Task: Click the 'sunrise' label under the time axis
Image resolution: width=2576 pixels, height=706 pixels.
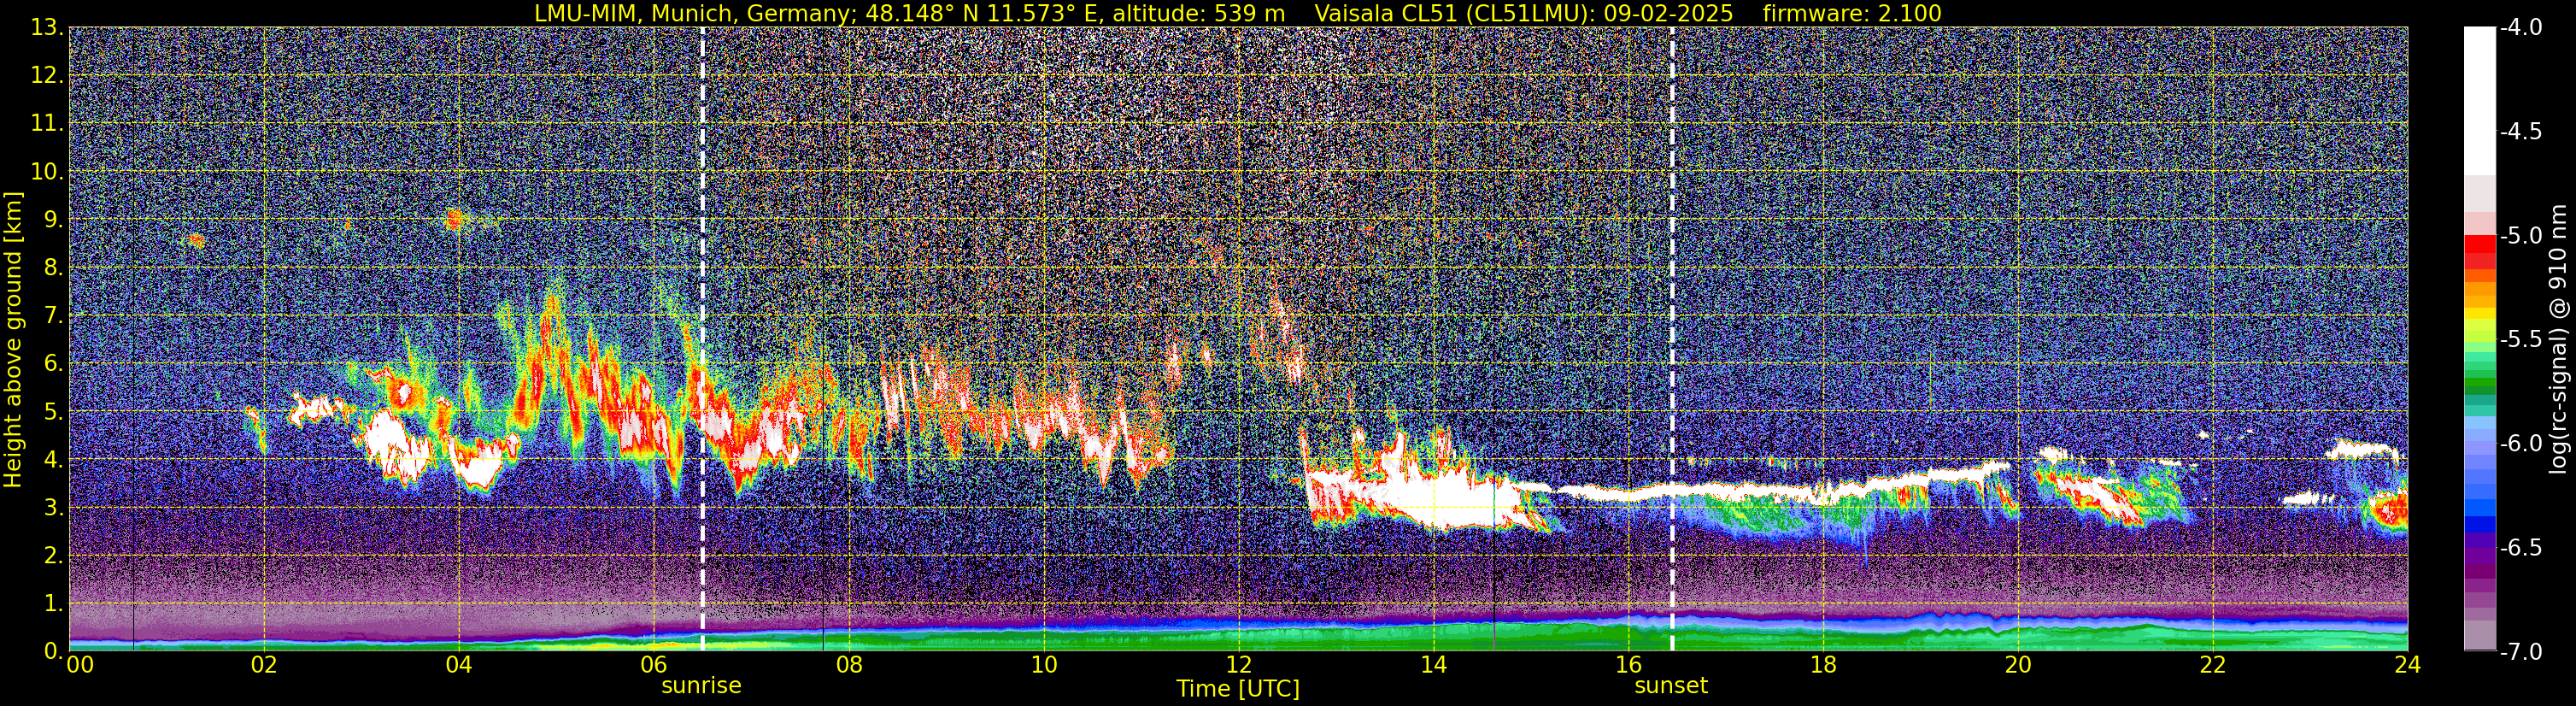Action: 701,686
